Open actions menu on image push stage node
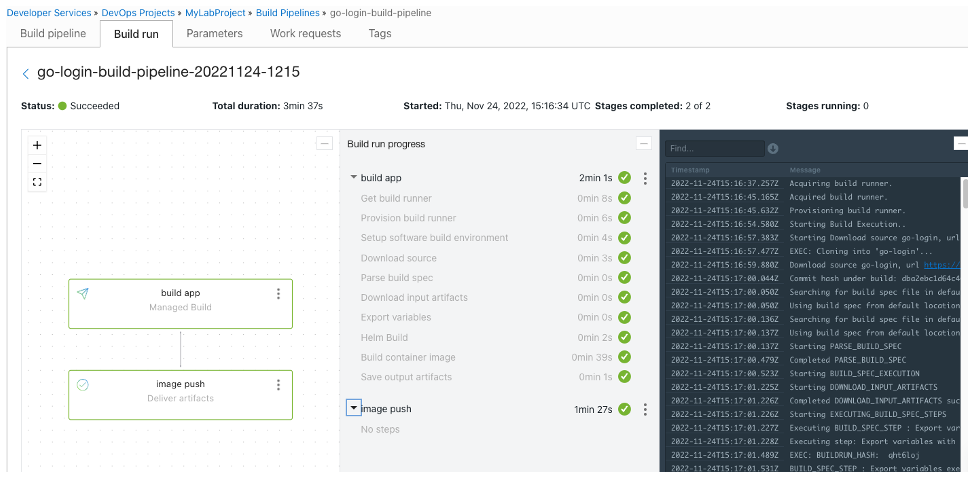 278,385
